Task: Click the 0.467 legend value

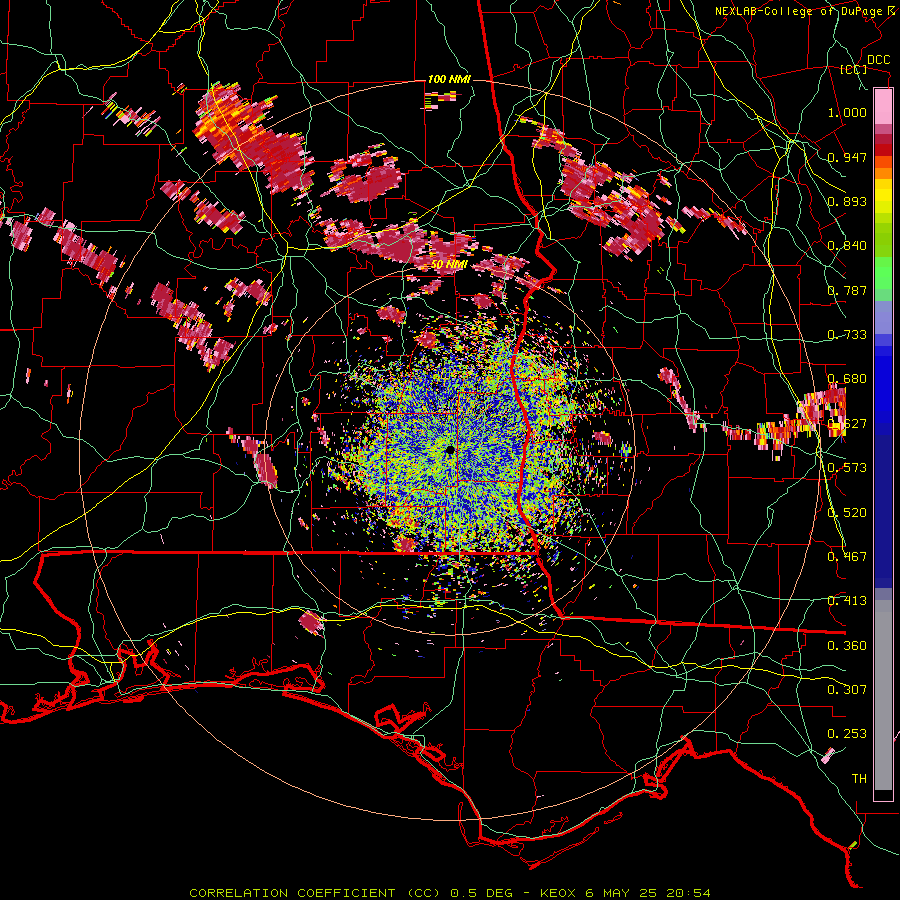Action: point(847,557)
